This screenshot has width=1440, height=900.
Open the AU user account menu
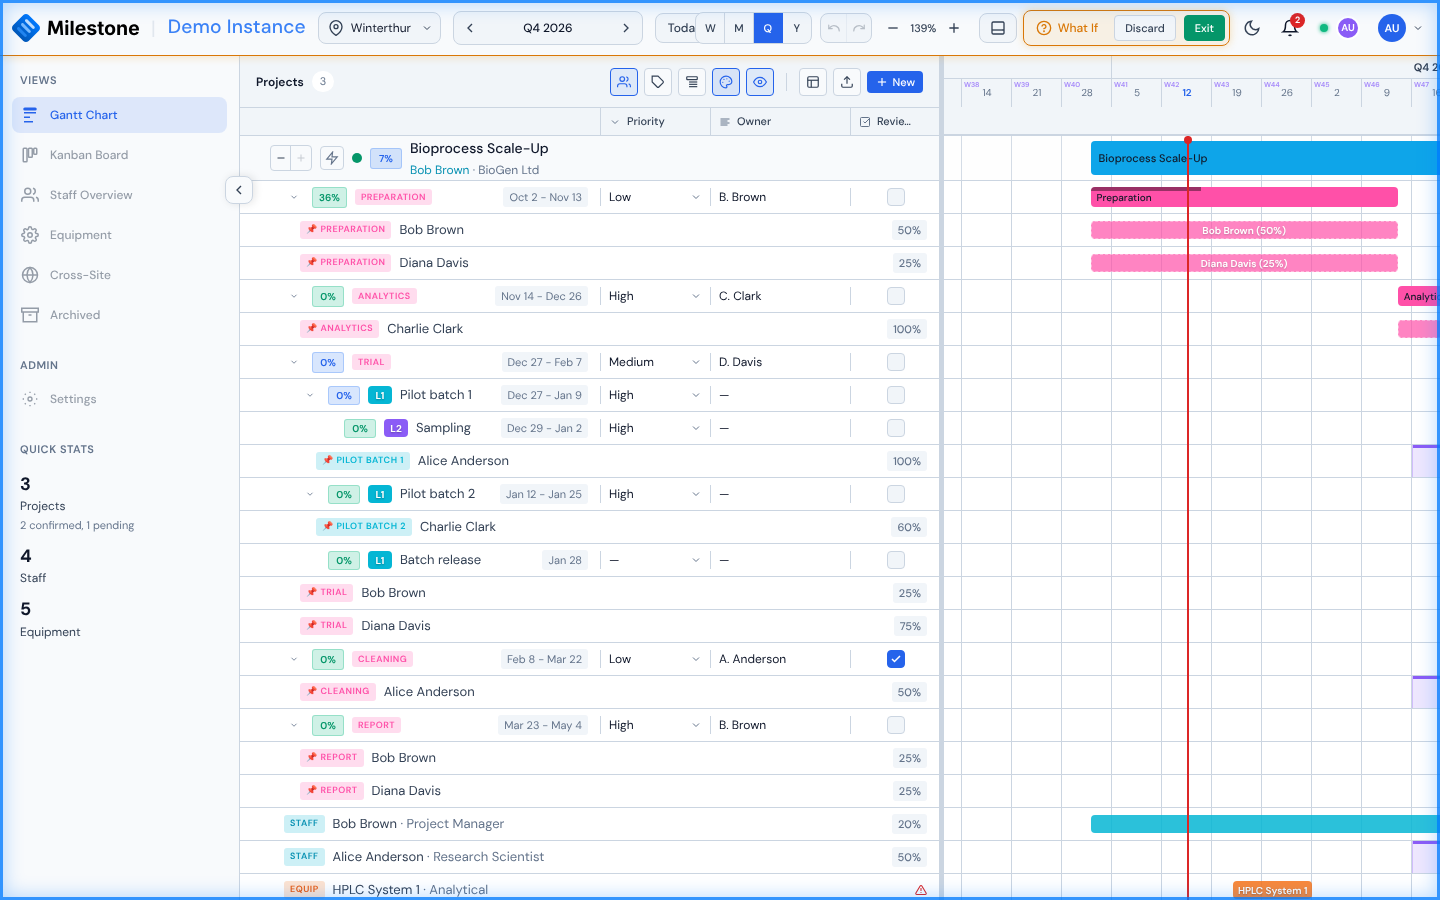pyautogui.click(x=1400, y=28)
